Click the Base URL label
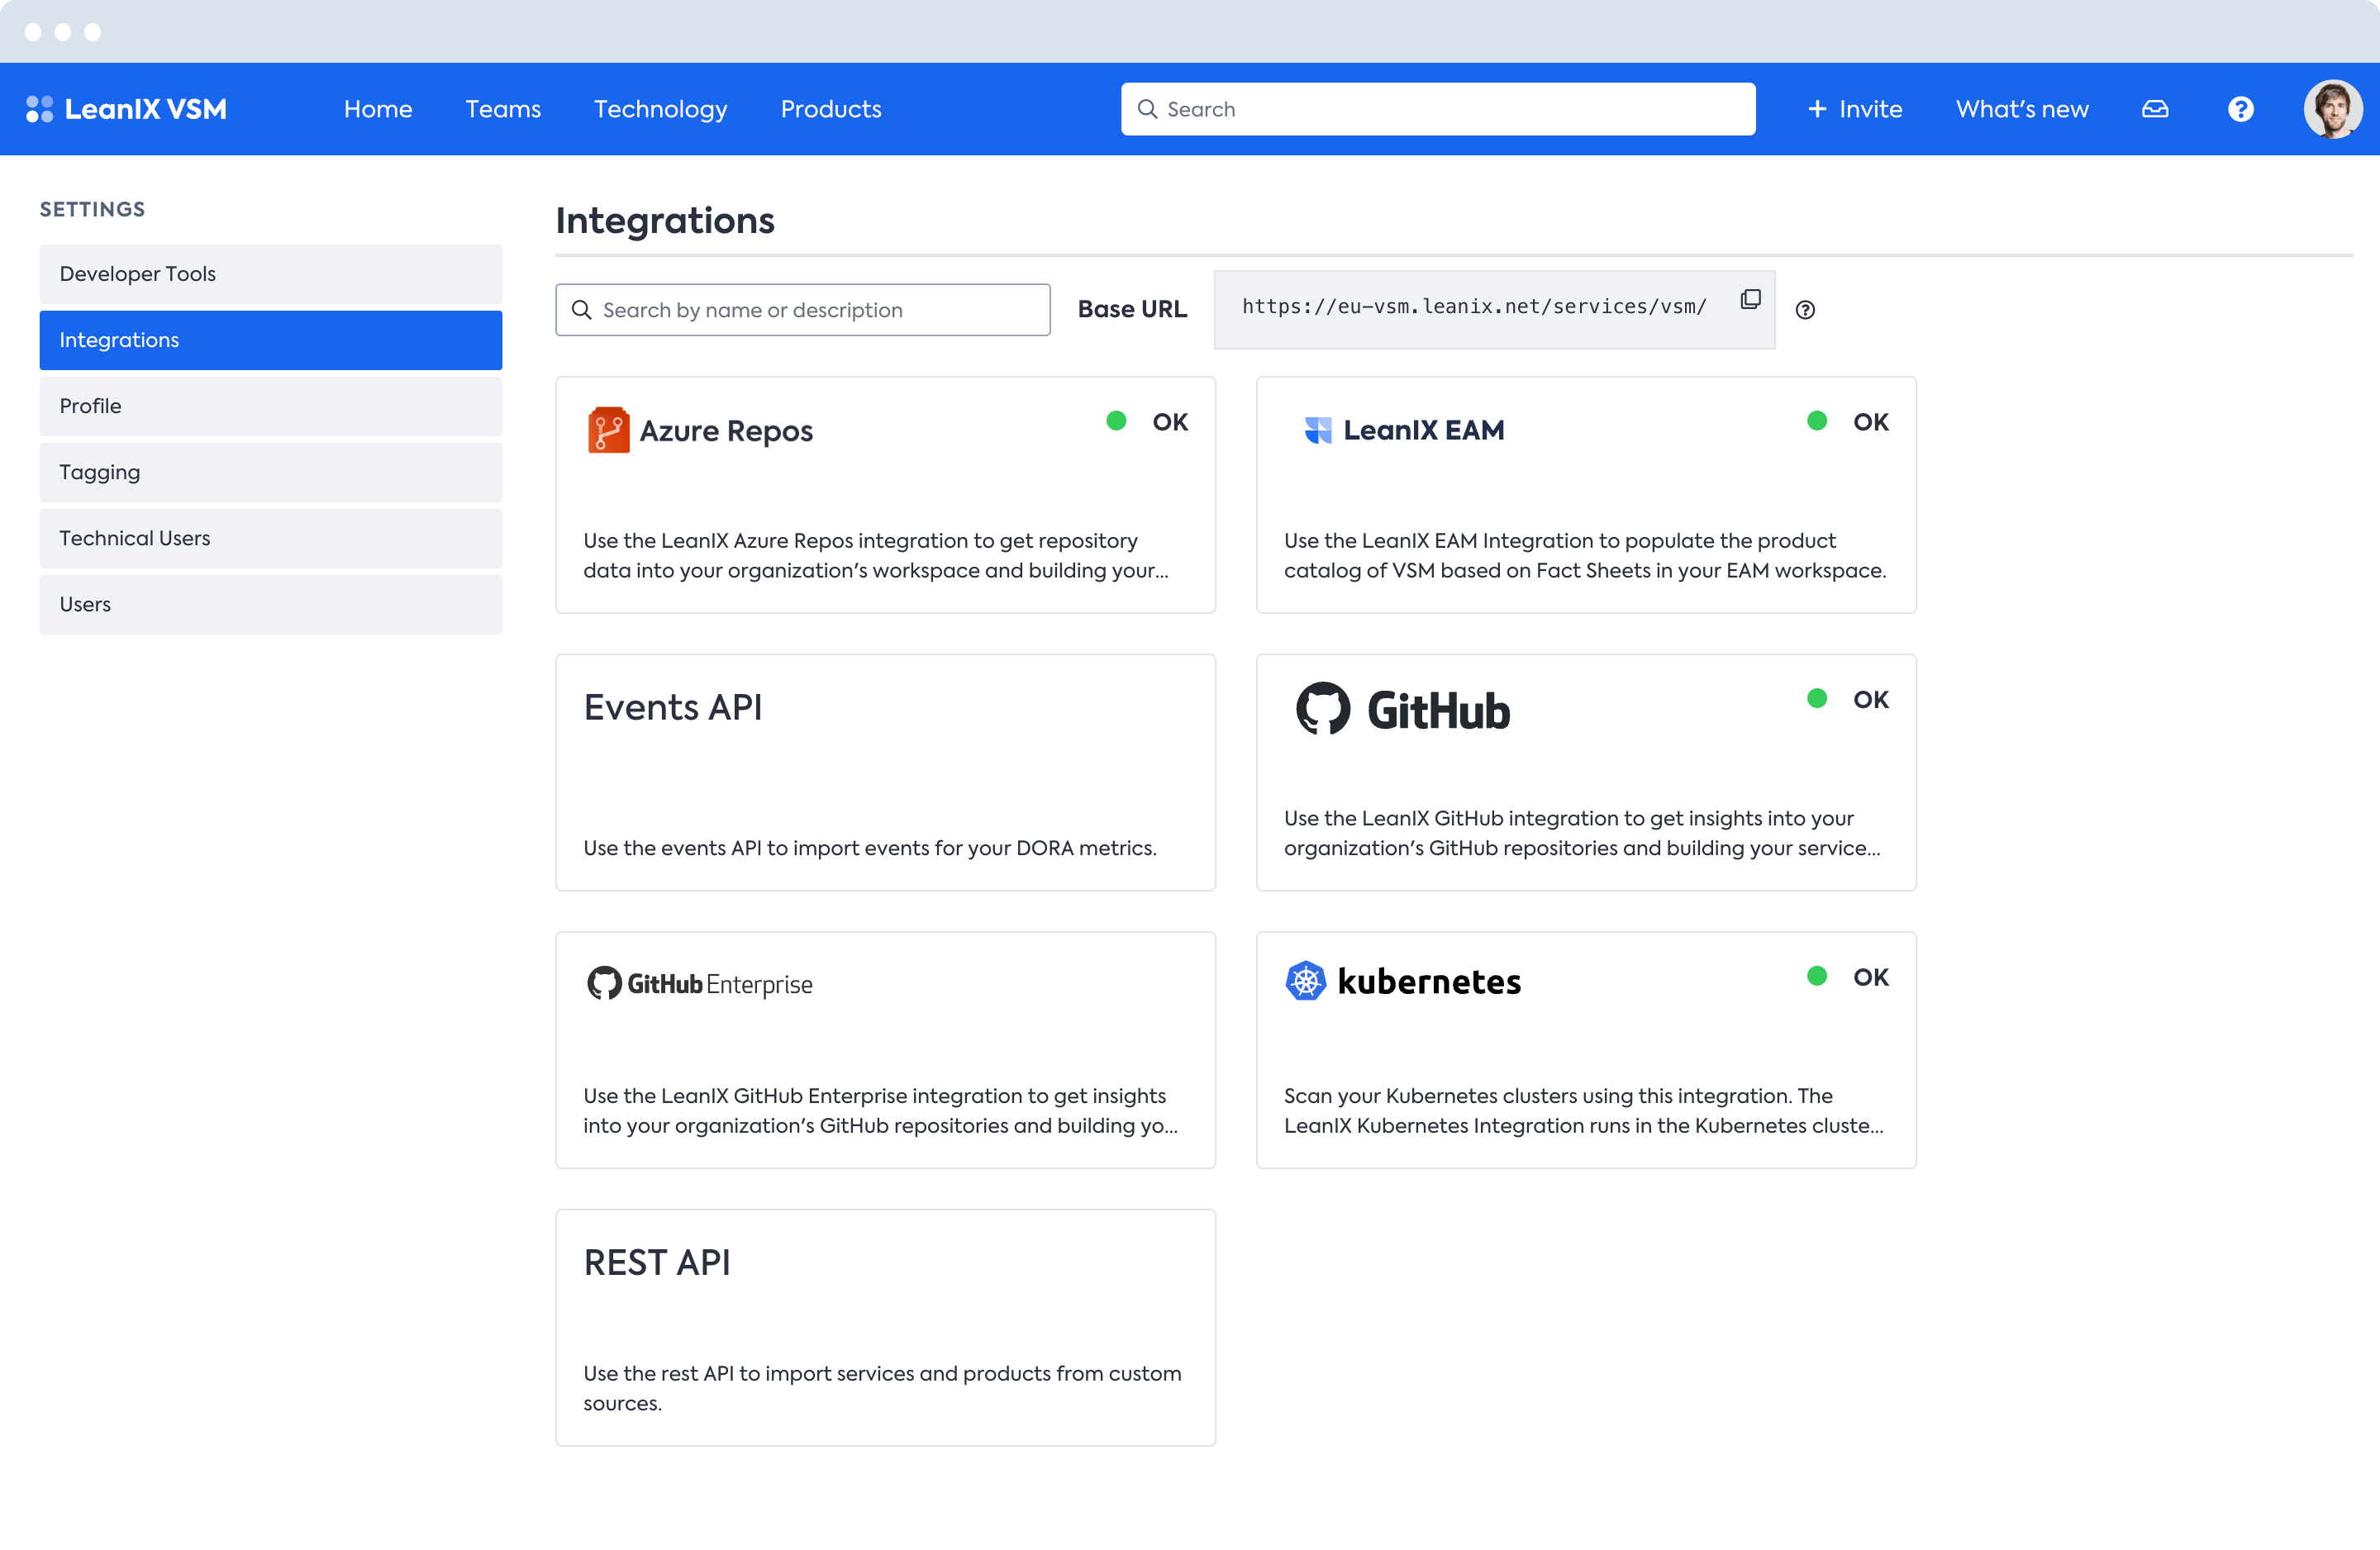Viewport: 2380px width, 1550px height. click(1132, 309)
